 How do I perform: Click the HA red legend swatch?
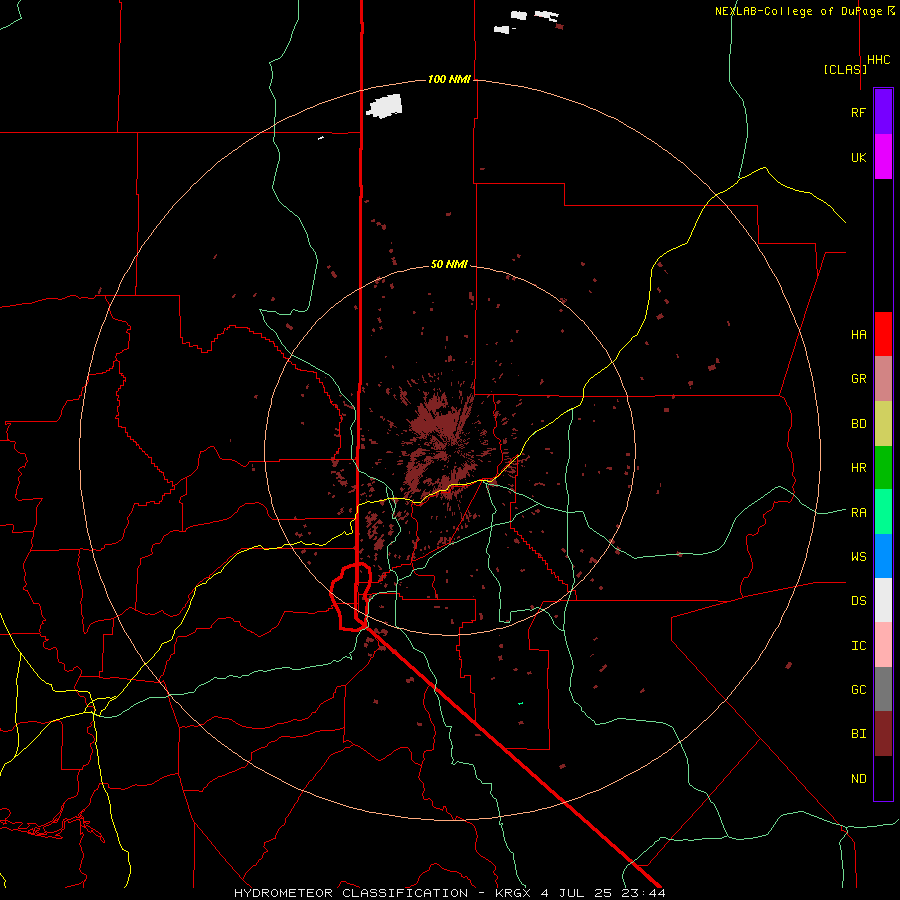(x=883, y=334)
